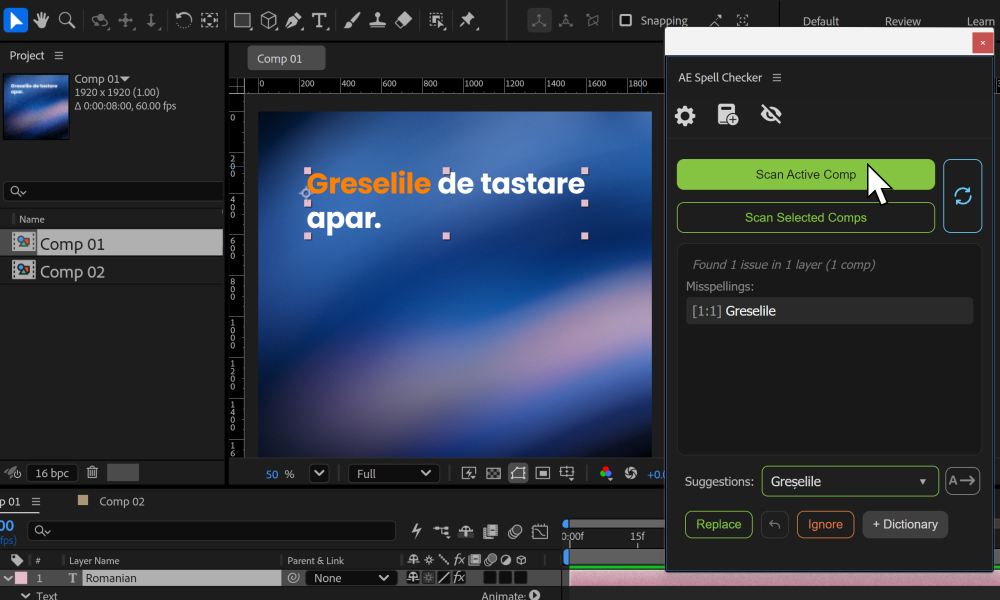Click the Ignore button
The height and width of the screenshot is (600, 1000).
[825, 524]
